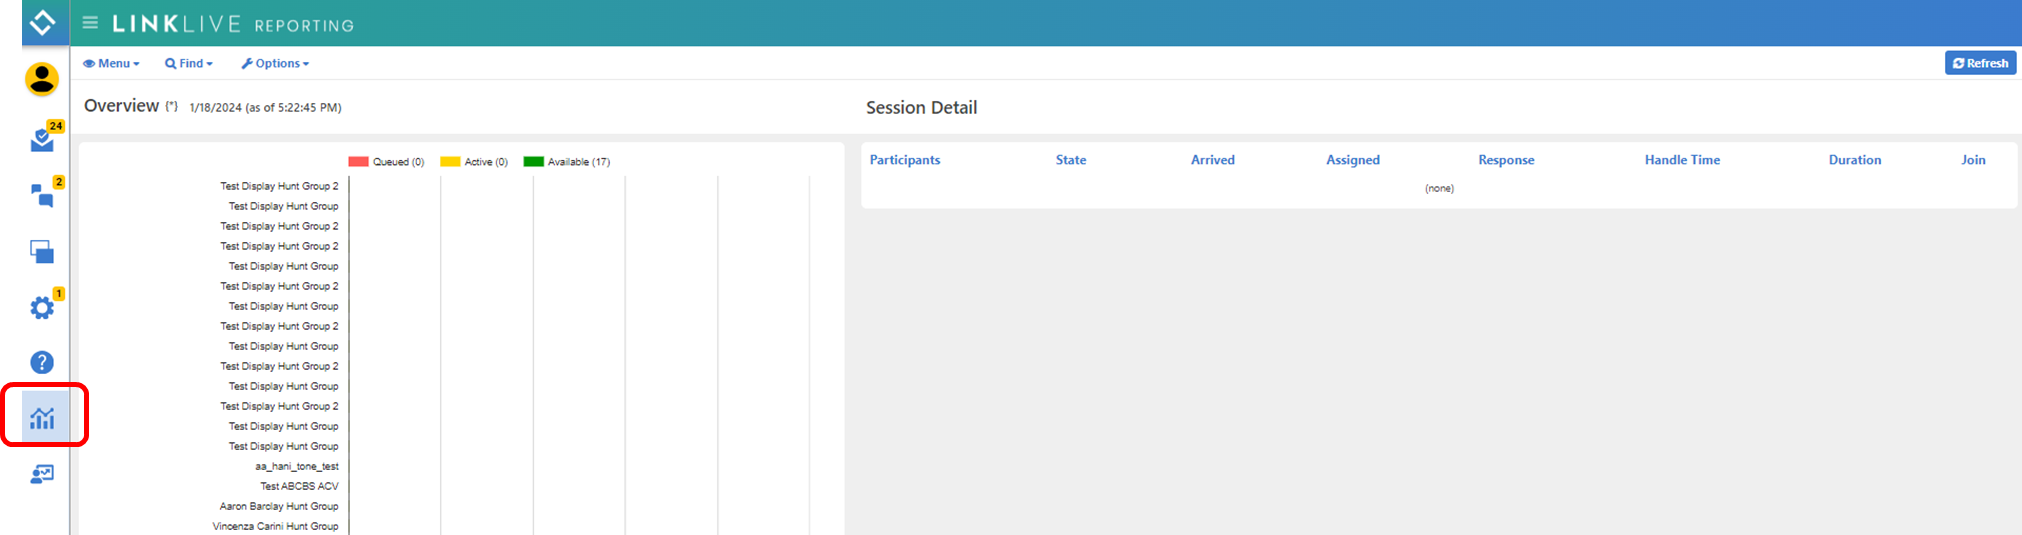Expand the Find dropdown
Image resolution: width=2022 pixels, height=535 pixels.
click(189, 63)
